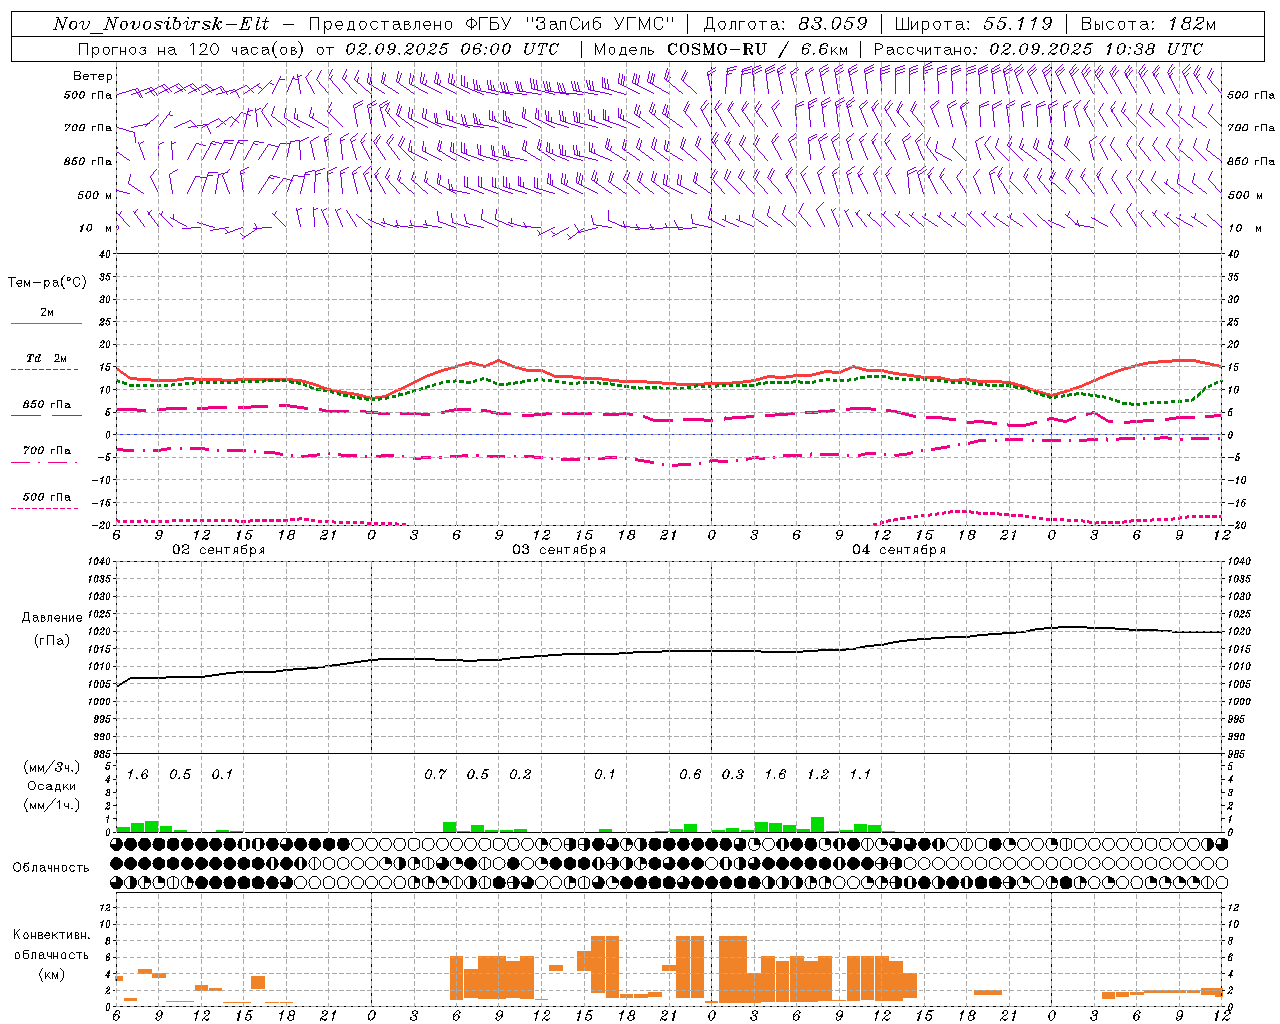1280x1024 pixels.
Task: Click the Td 2м dew point legend label
Action: pos(46,358)
